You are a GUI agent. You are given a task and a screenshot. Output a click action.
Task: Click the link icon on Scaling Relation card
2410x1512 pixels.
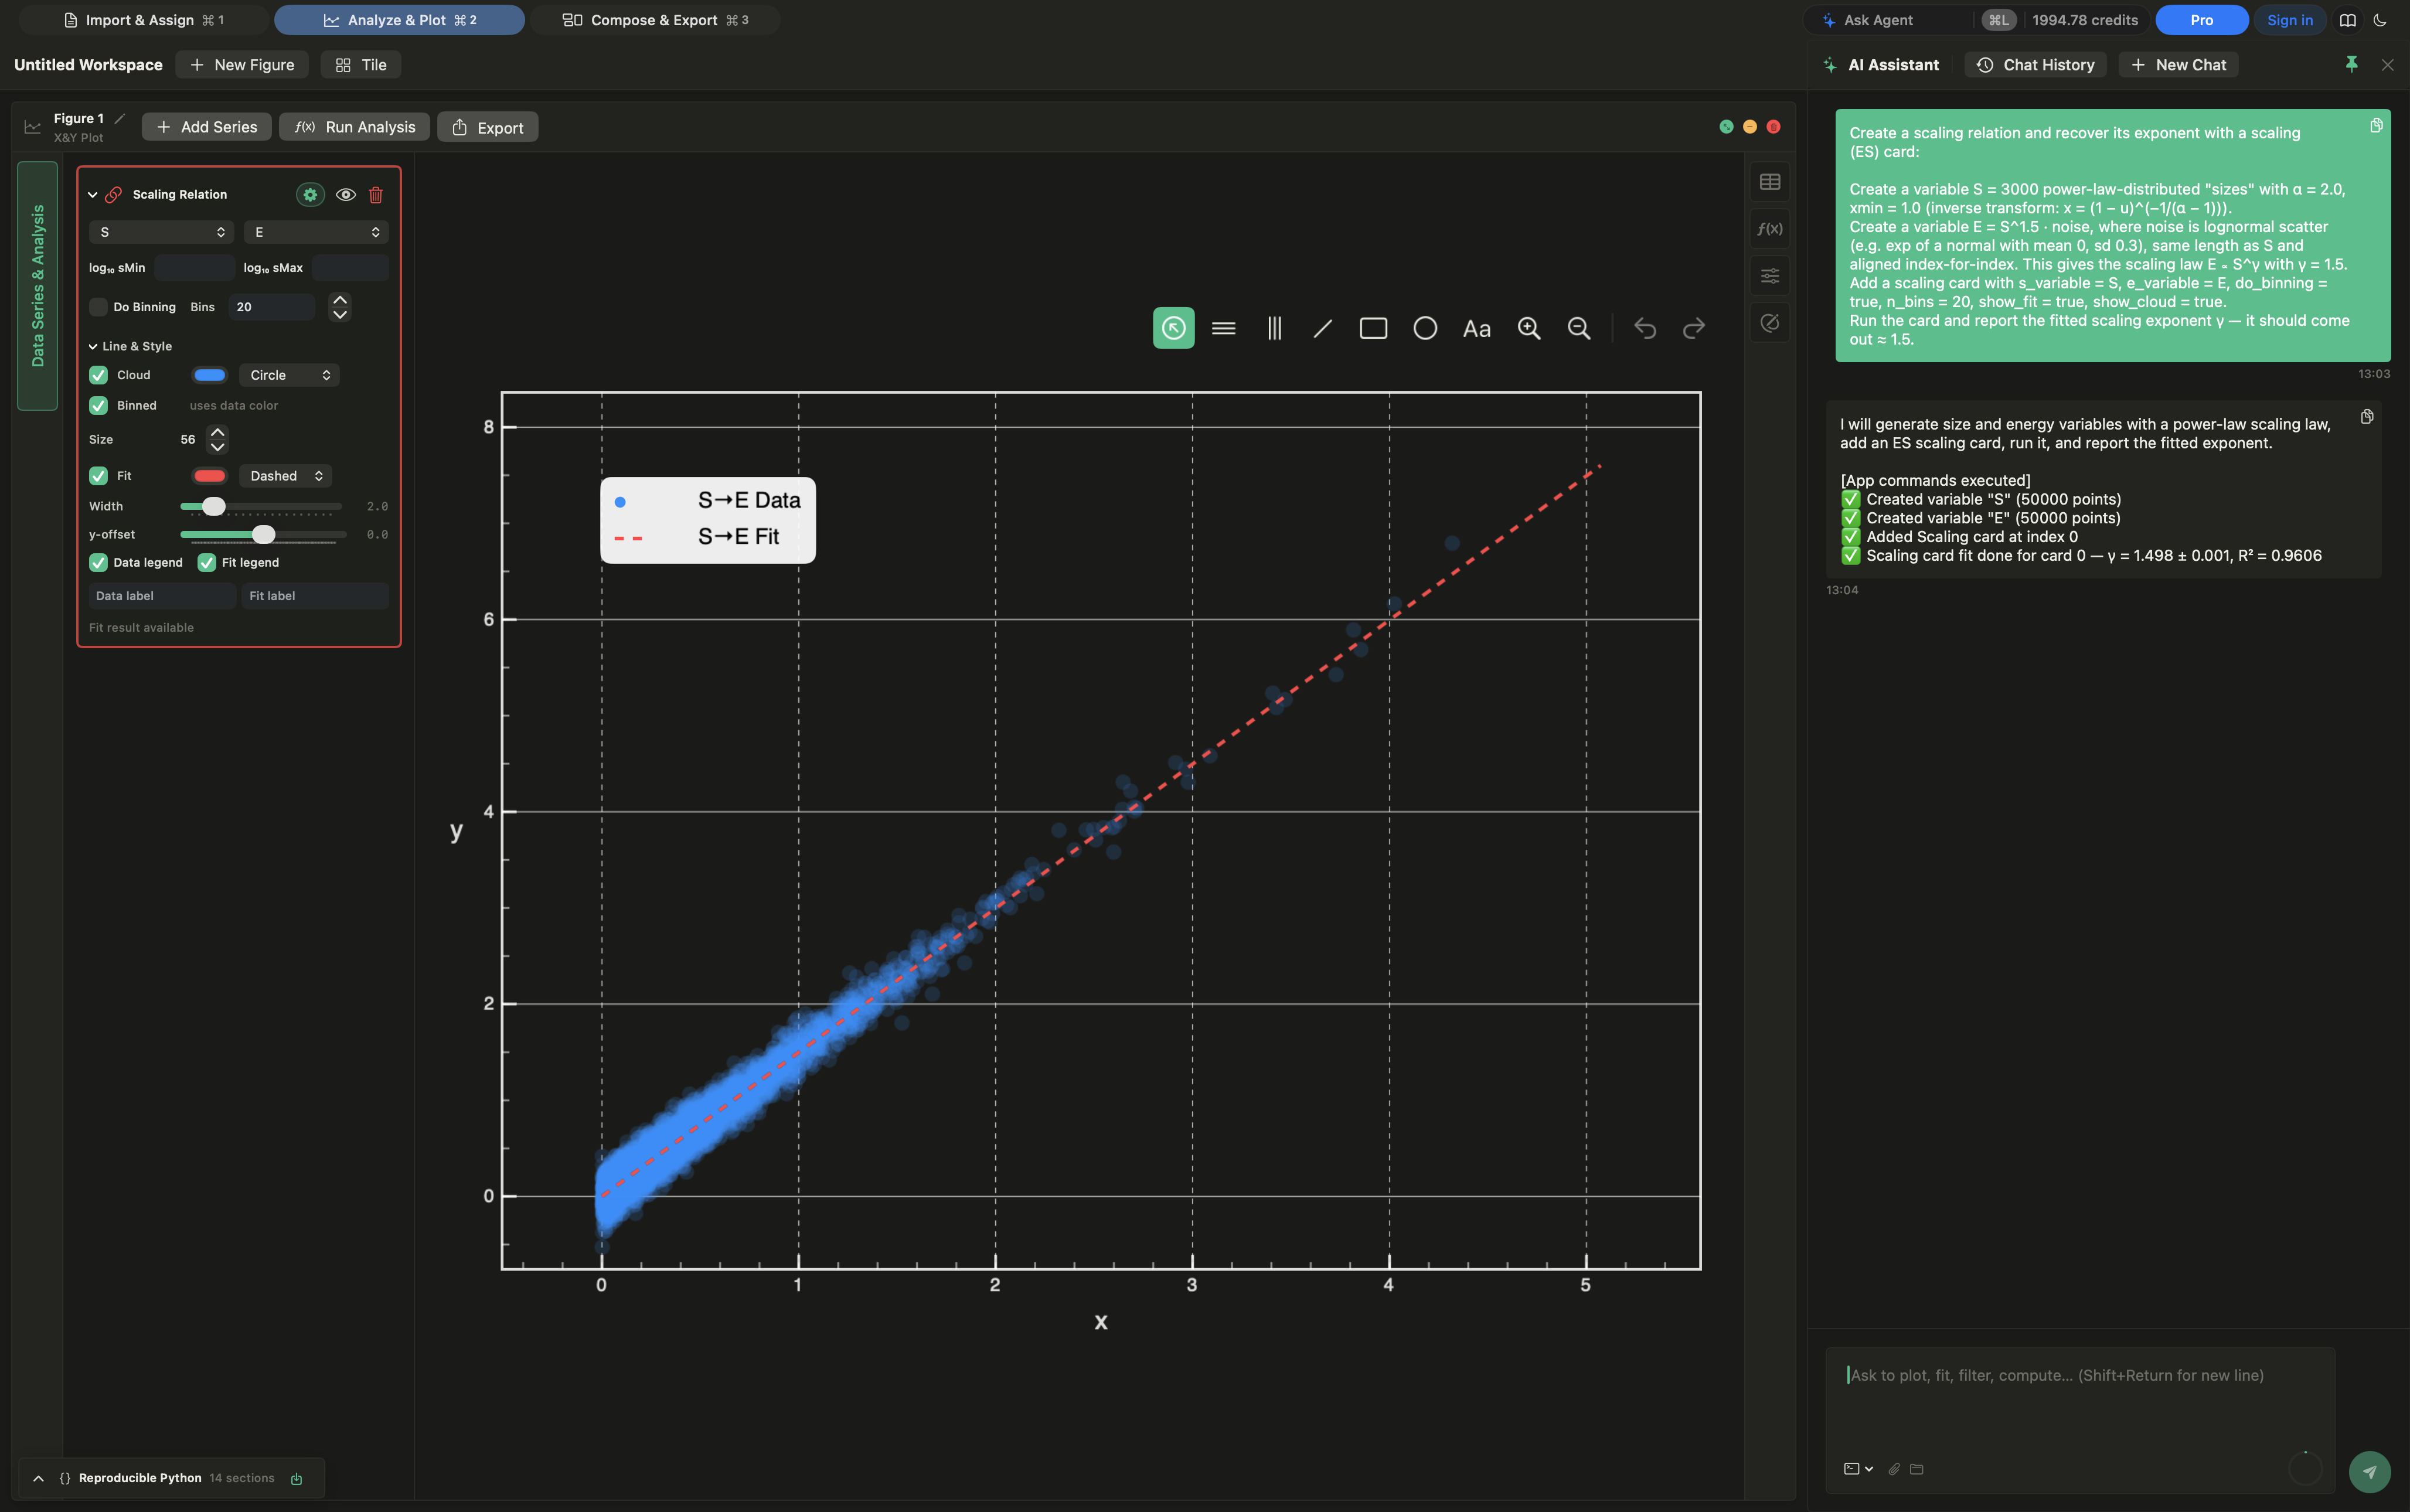113,195
